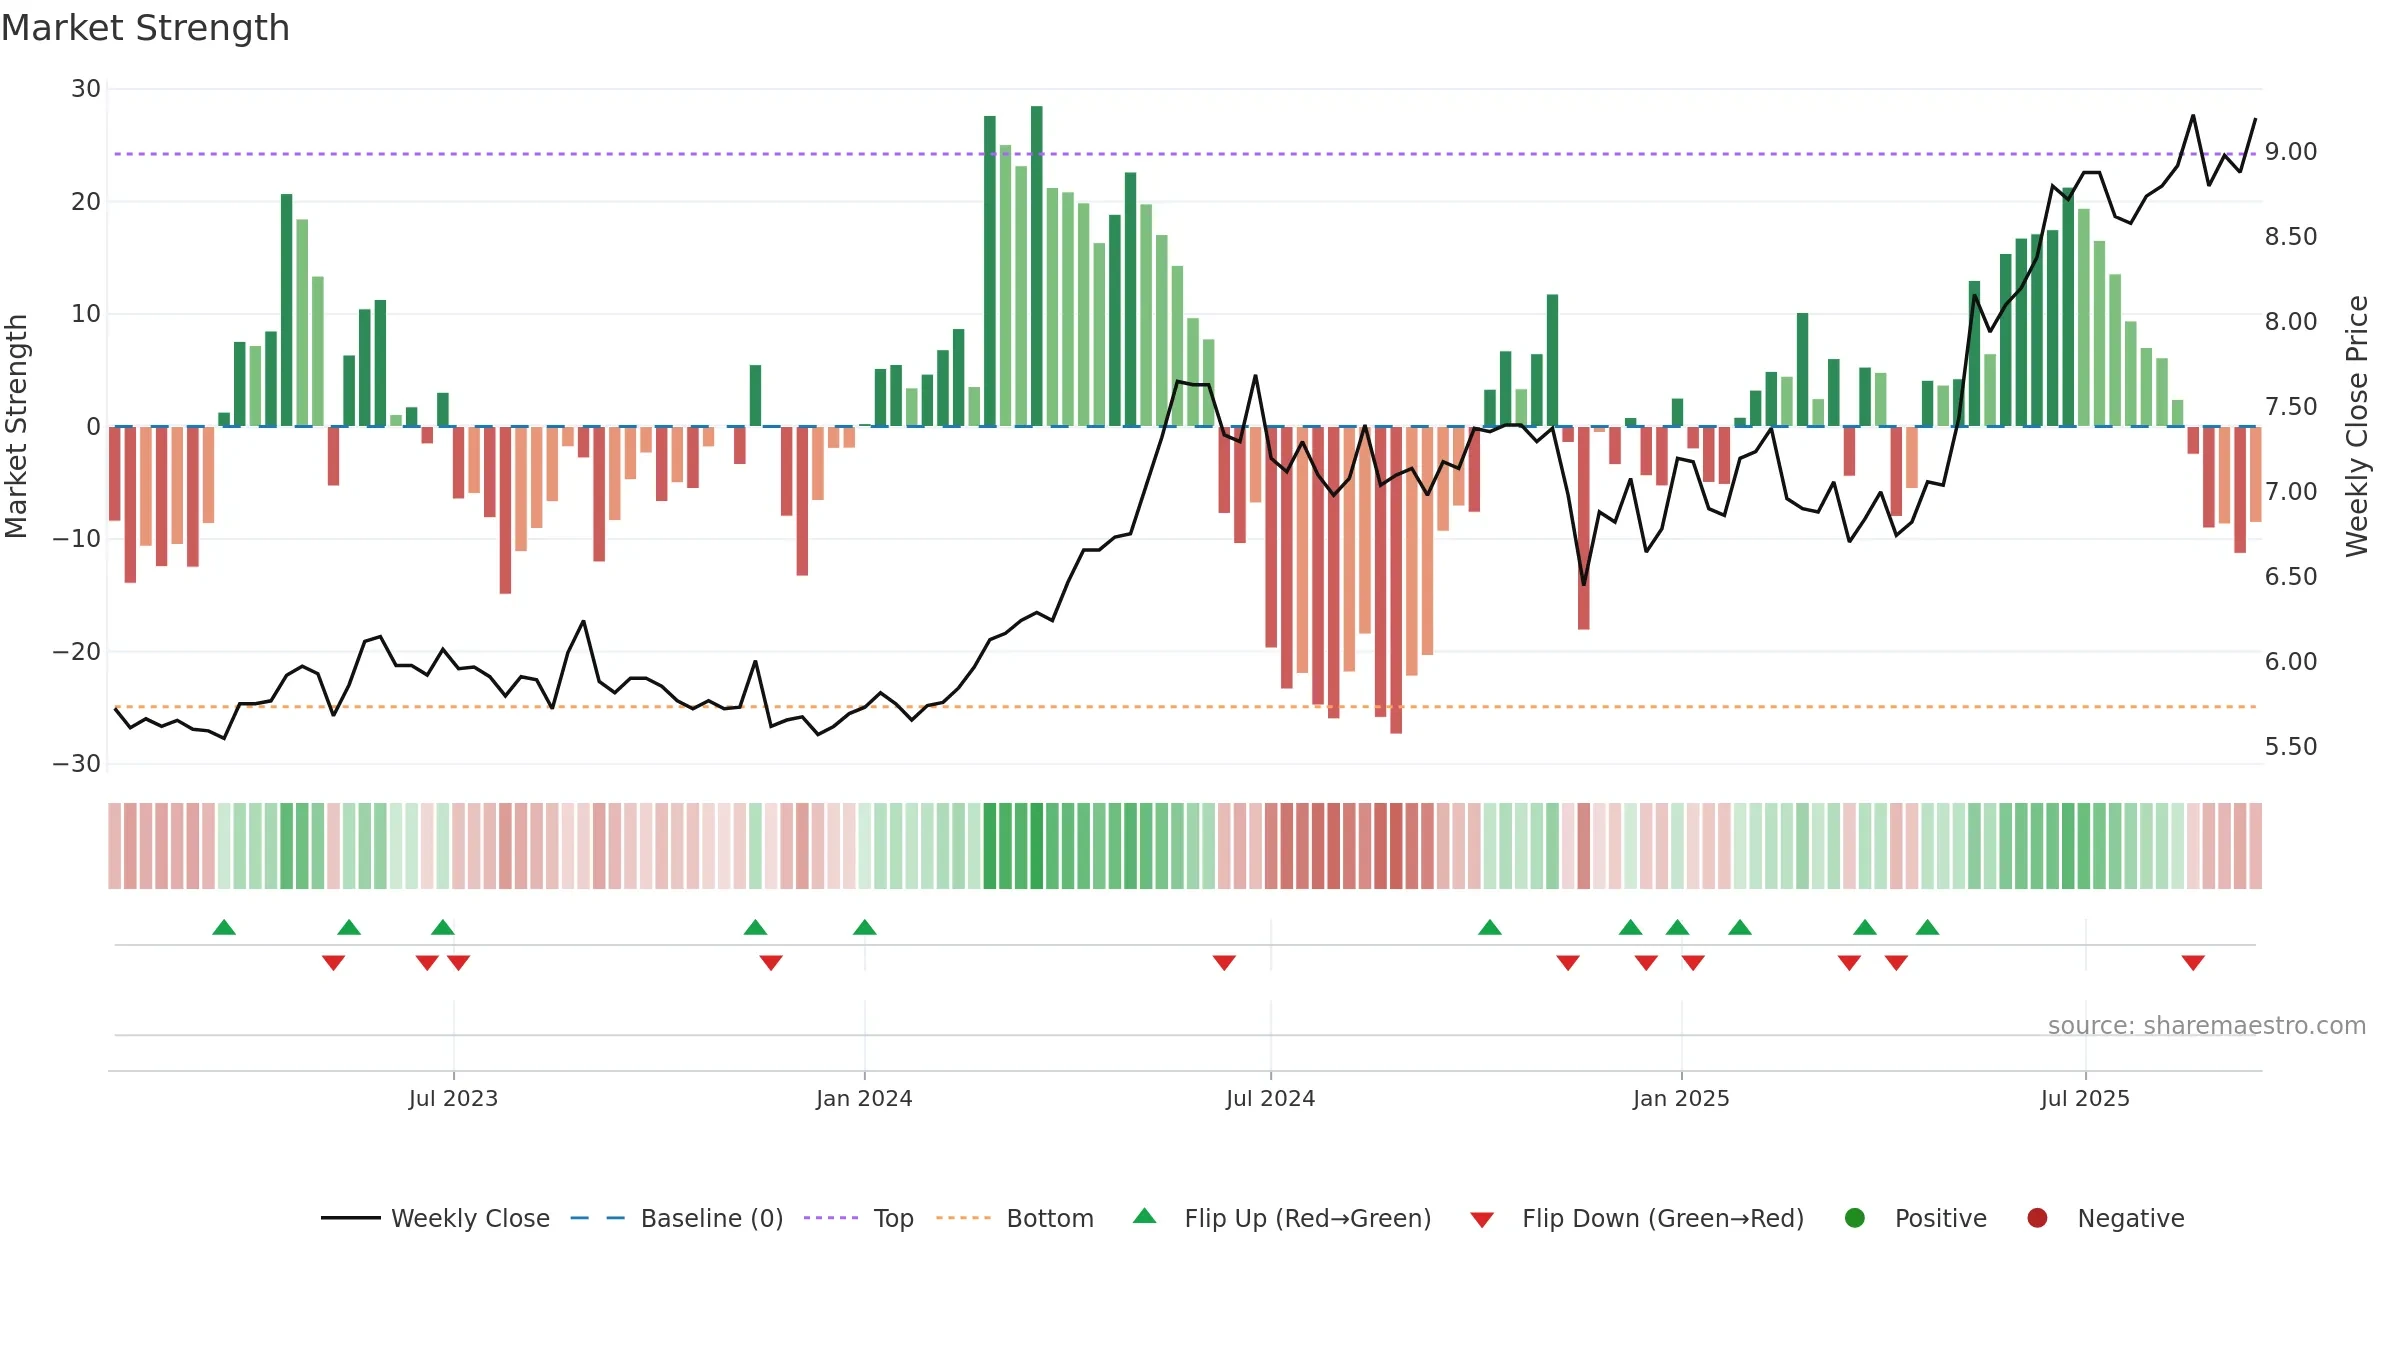Viewport: 2400px width, 1350px height.
Task: Click the Jul 2024 x-axis label
Action: (1270, 1098)
